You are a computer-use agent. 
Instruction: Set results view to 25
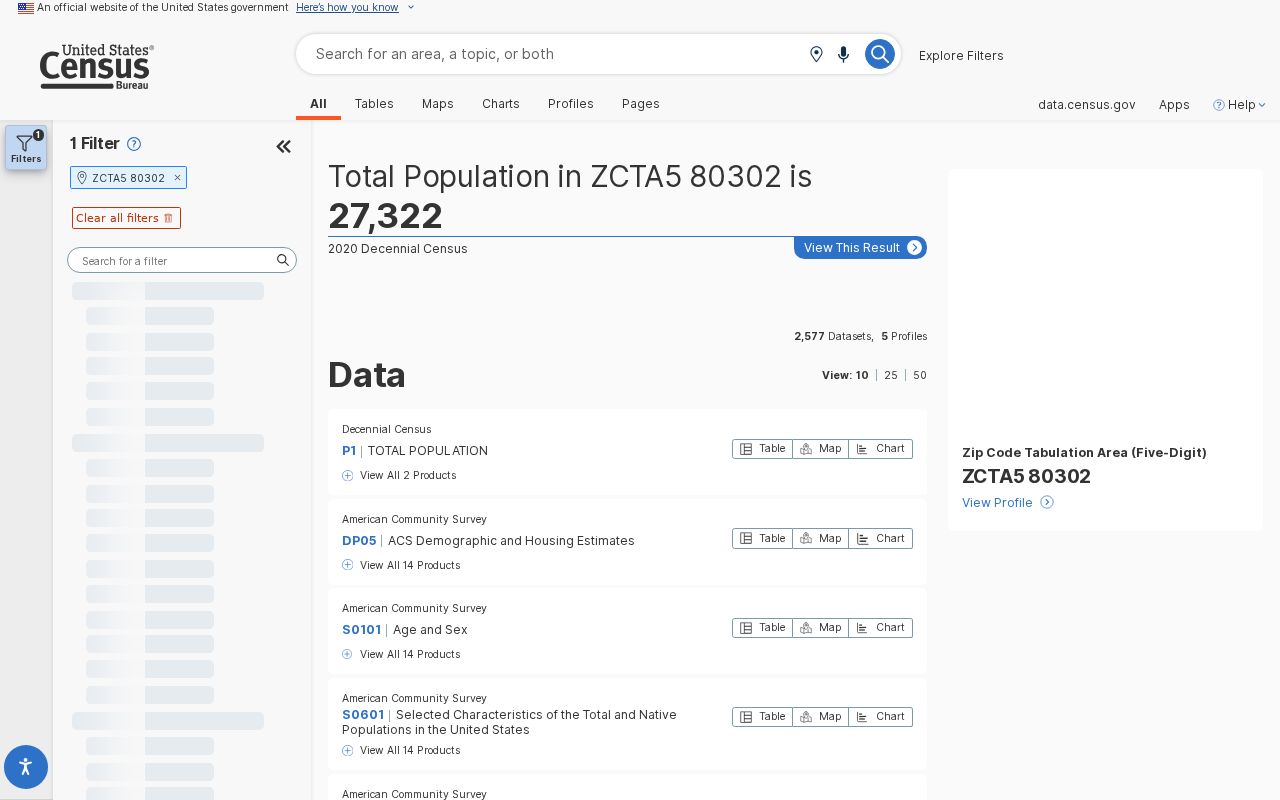click(891, 375)
